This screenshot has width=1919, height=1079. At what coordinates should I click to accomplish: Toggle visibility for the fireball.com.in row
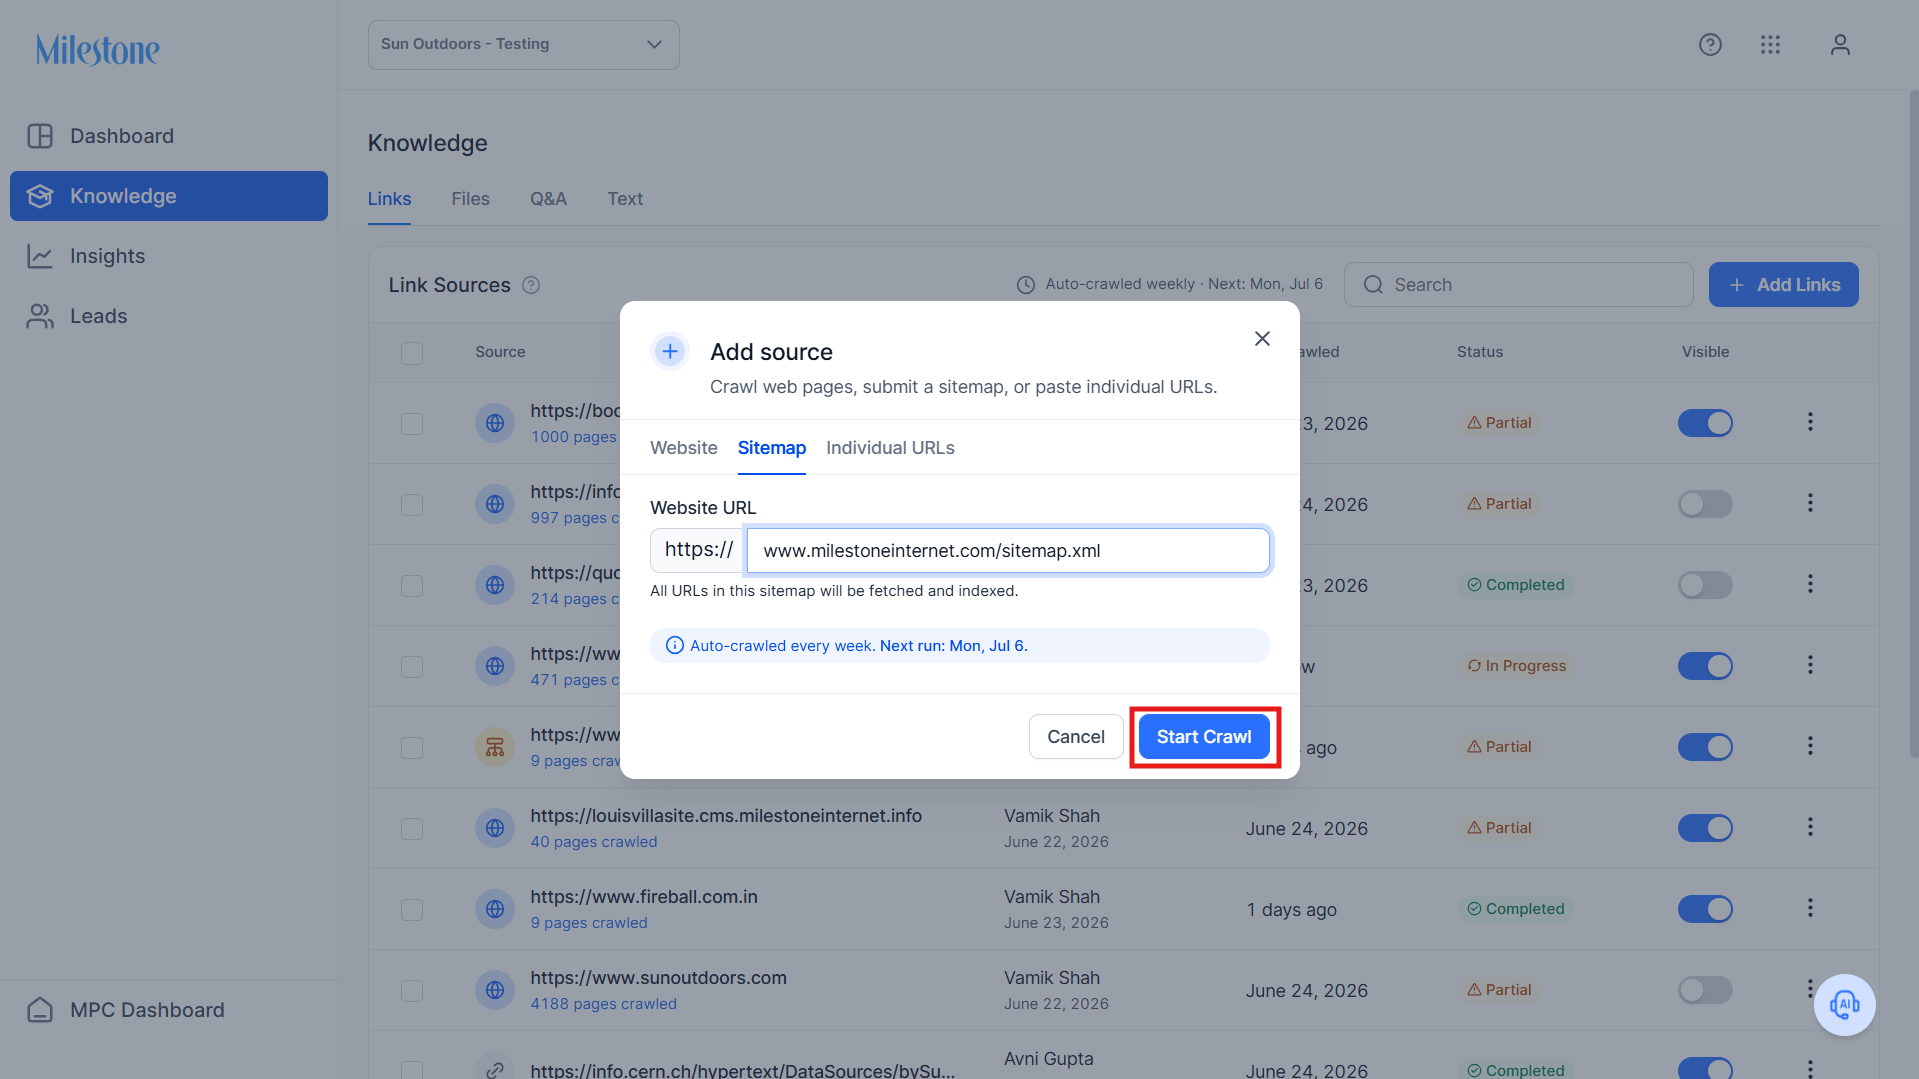1705,909
